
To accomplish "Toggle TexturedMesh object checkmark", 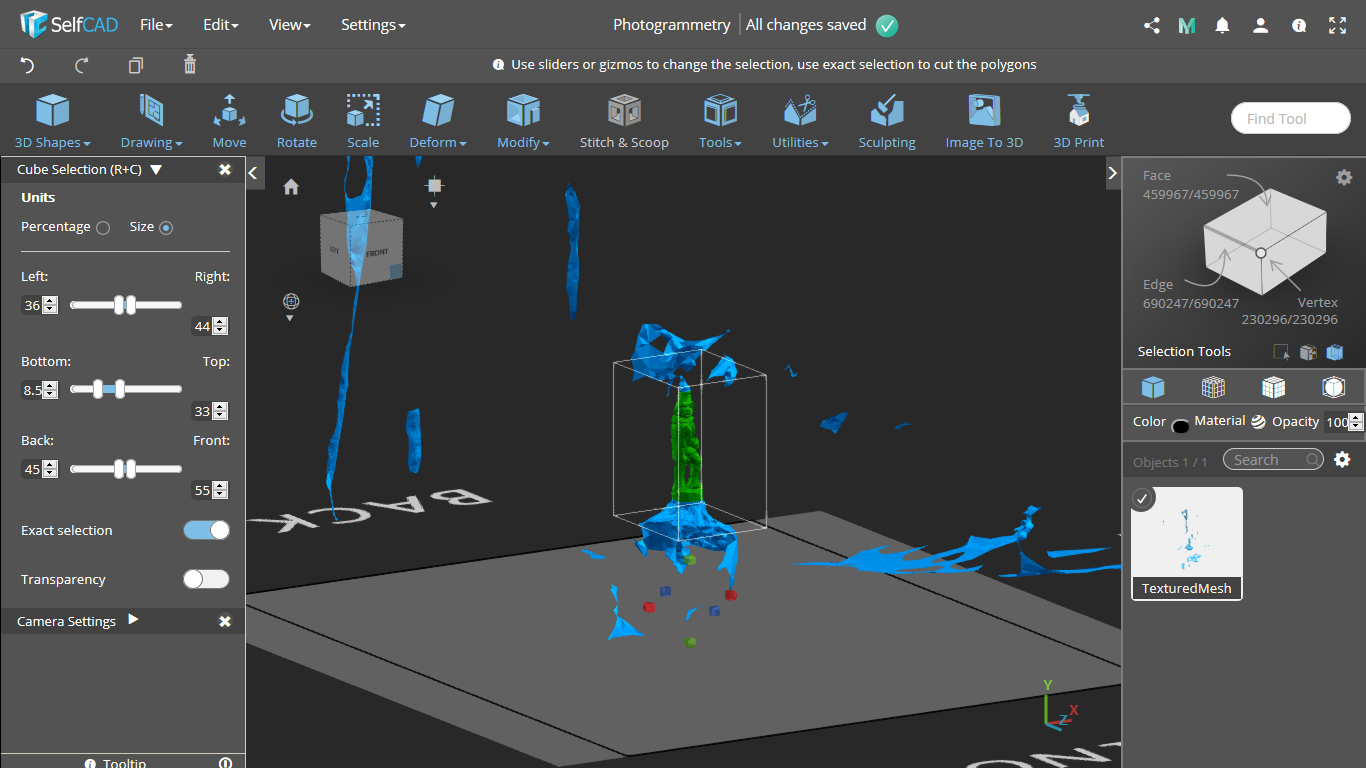I will click(1143, 498).
